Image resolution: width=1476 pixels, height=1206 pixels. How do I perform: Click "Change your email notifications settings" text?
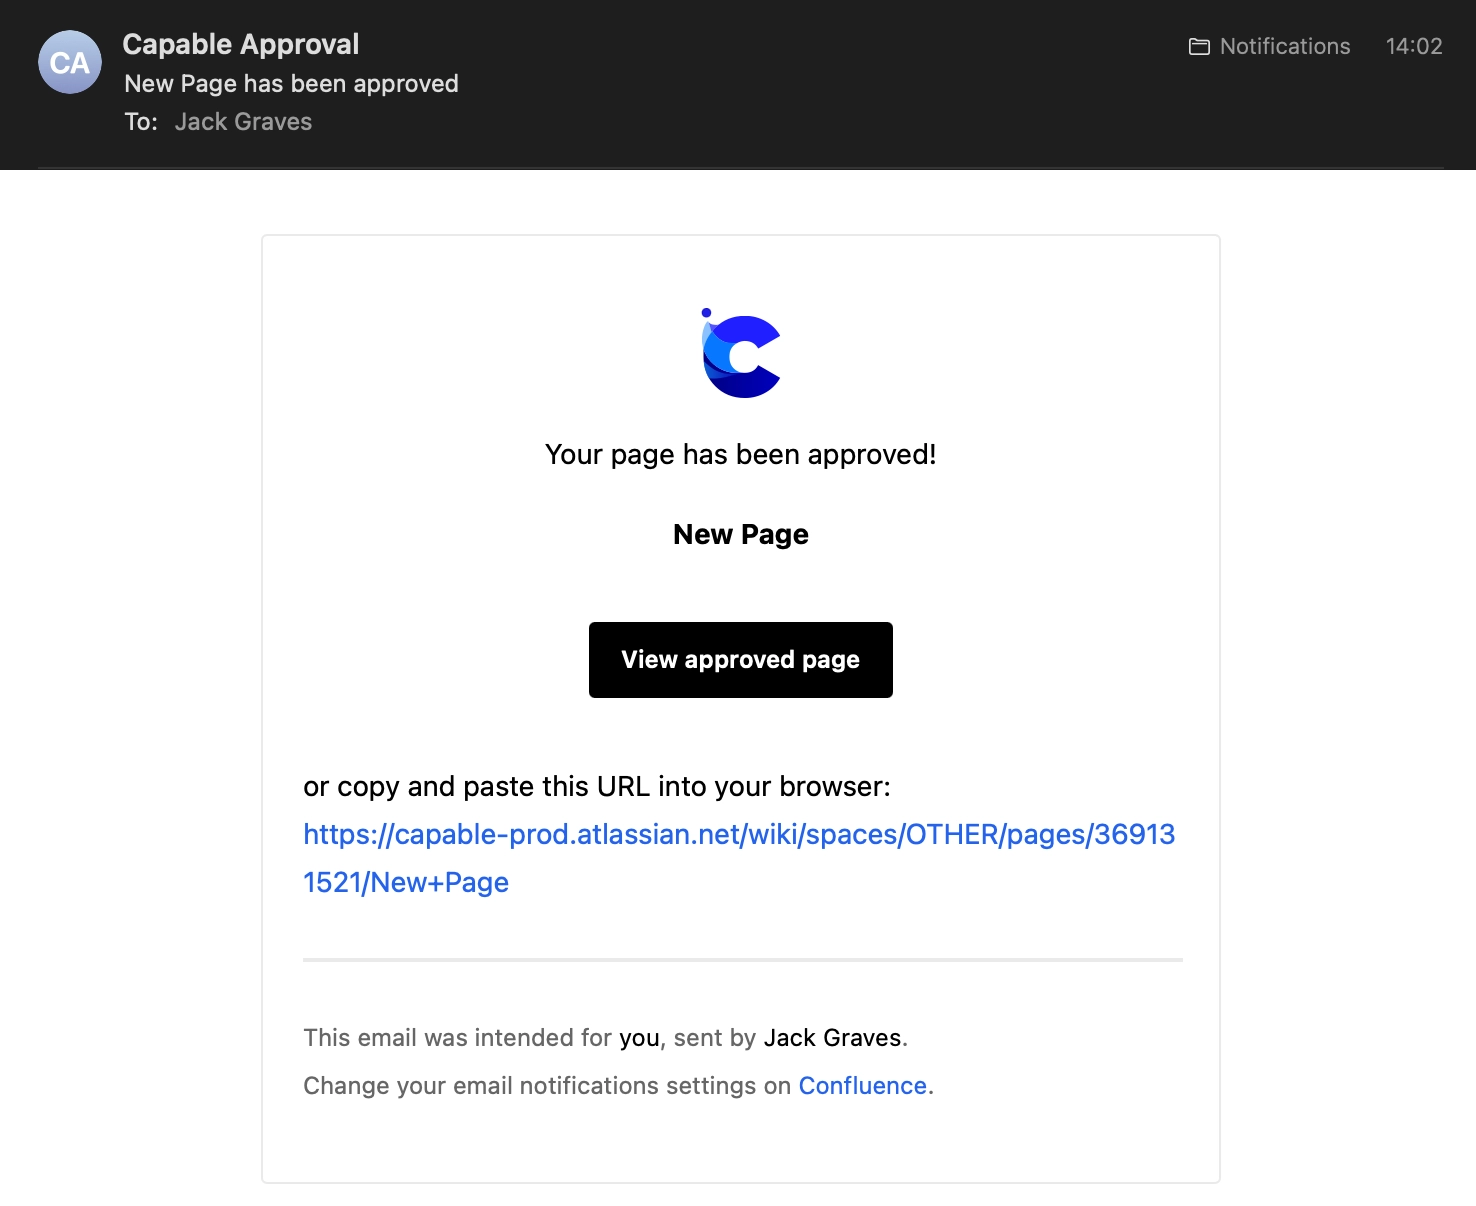click(546, 1086)
